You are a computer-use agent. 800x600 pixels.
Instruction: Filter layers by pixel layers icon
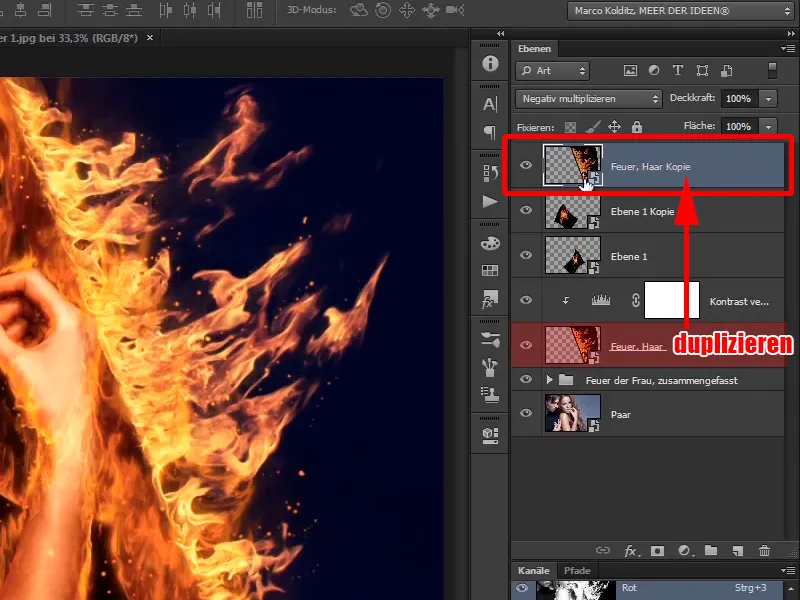[630, 71]
